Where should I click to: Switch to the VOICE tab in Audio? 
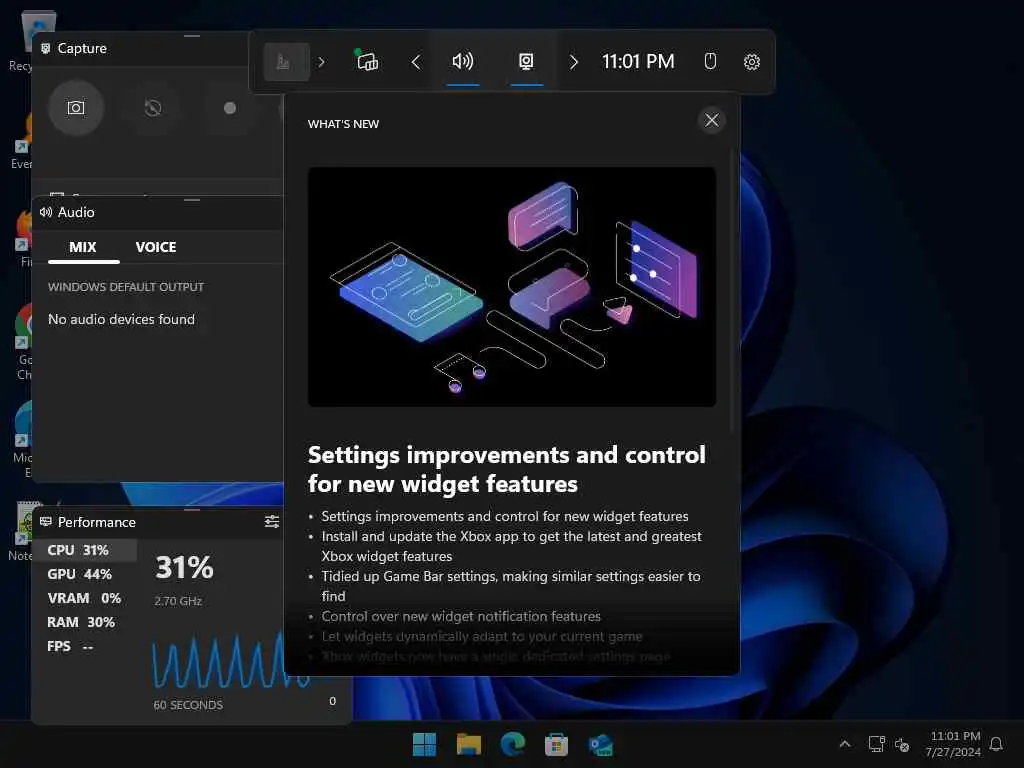[156, 247]
